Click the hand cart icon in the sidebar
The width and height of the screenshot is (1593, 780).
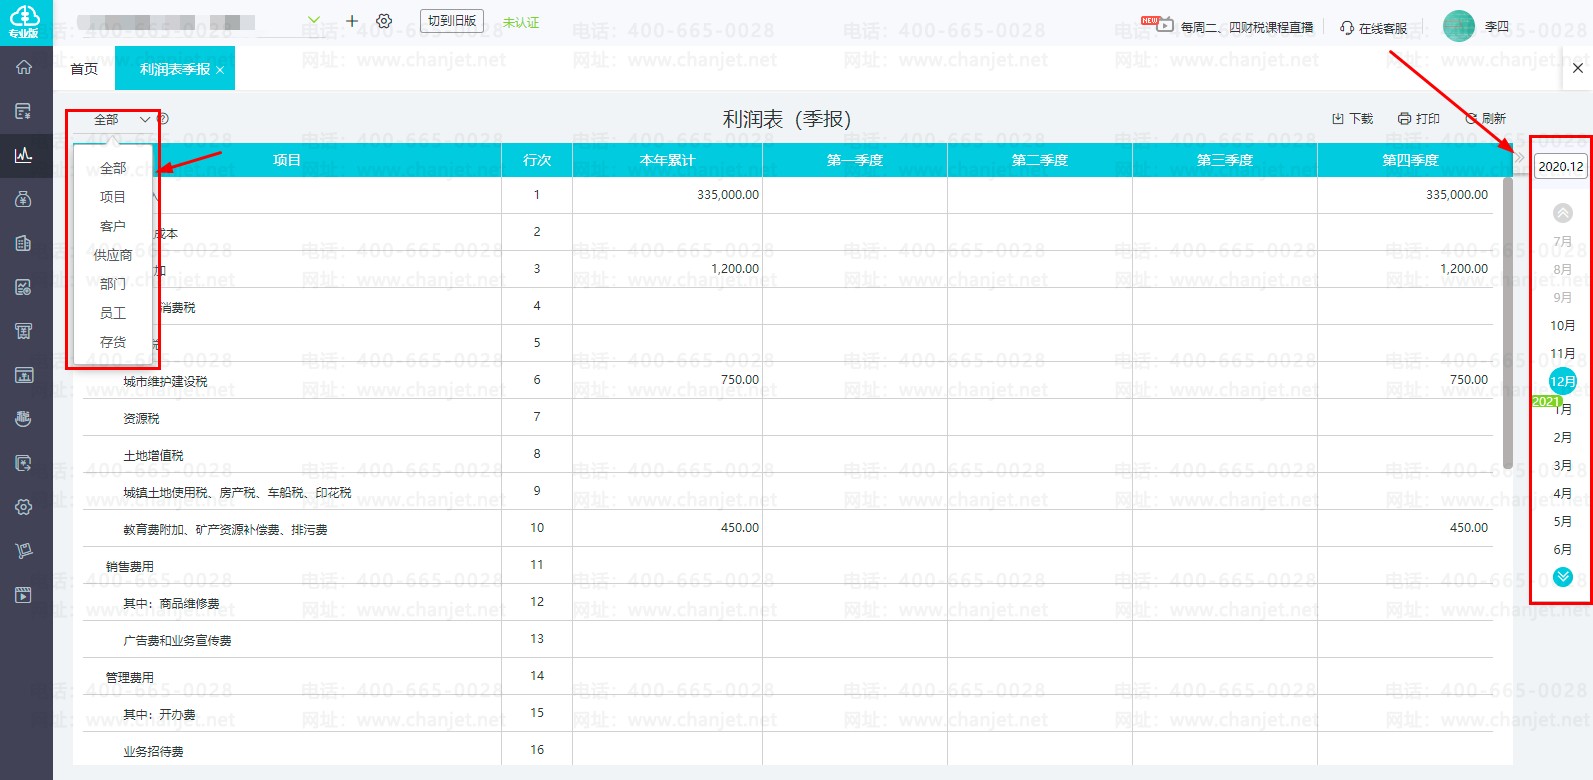[24, 551]
